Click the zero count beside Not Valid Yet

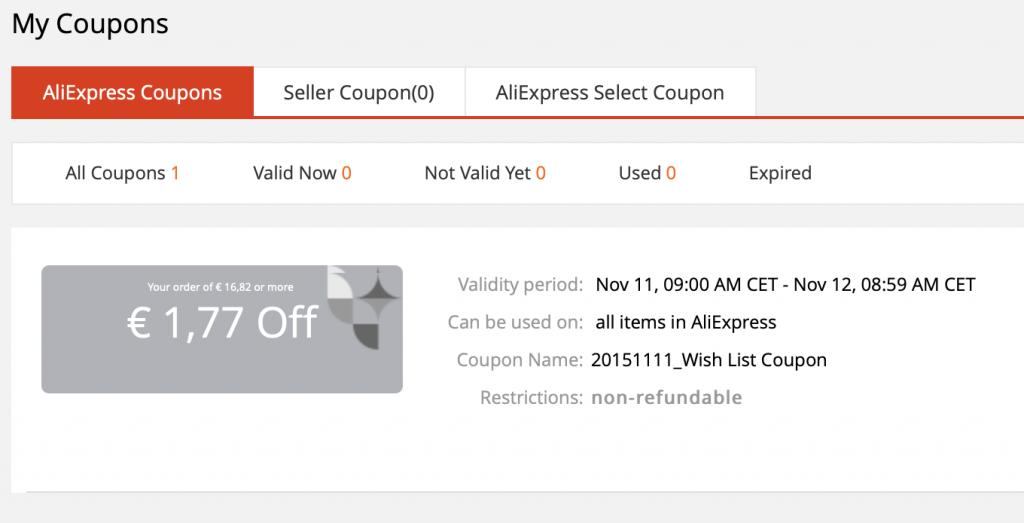tap(541, 173)
